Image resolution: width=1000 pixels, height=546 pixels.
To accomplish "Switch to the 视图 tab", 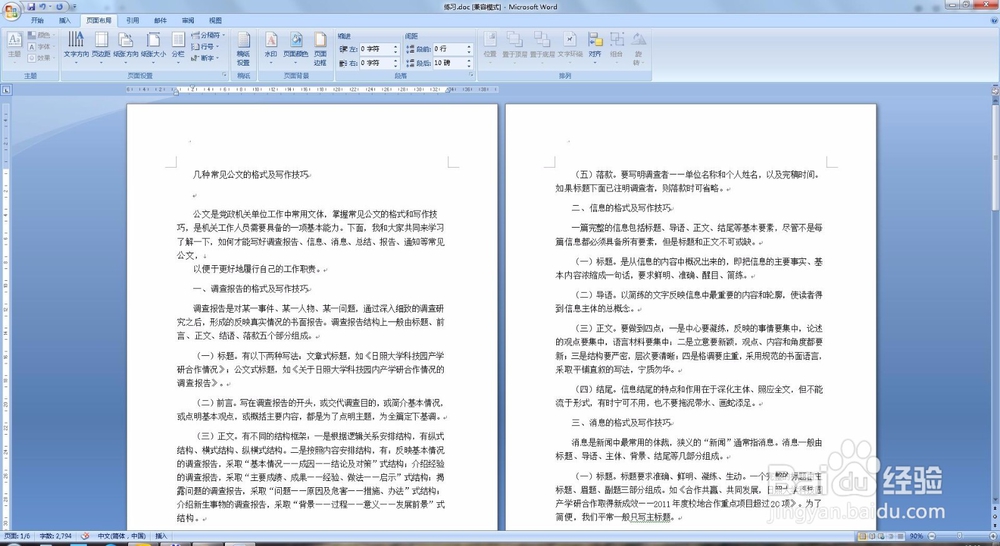I will [x=216, y=20].
